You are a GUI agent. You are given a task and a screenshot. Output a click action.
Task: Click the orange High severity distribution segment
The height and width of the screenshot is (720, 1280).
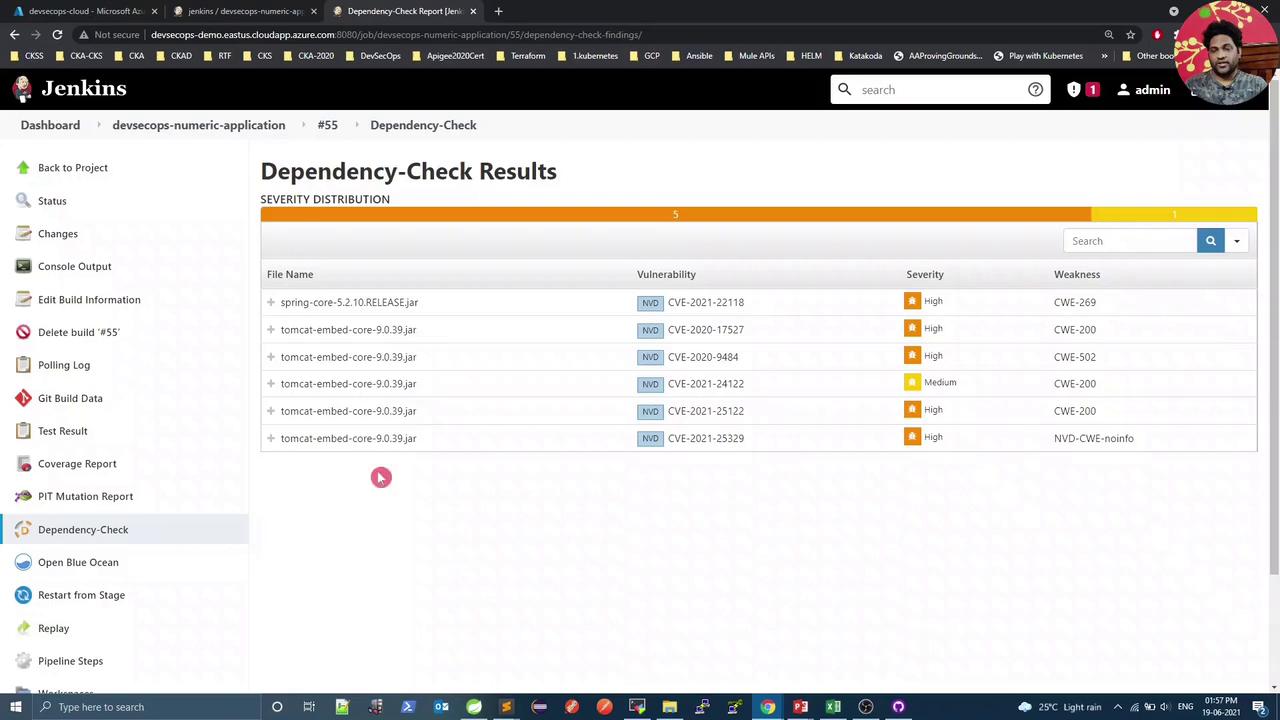[675, 214]
